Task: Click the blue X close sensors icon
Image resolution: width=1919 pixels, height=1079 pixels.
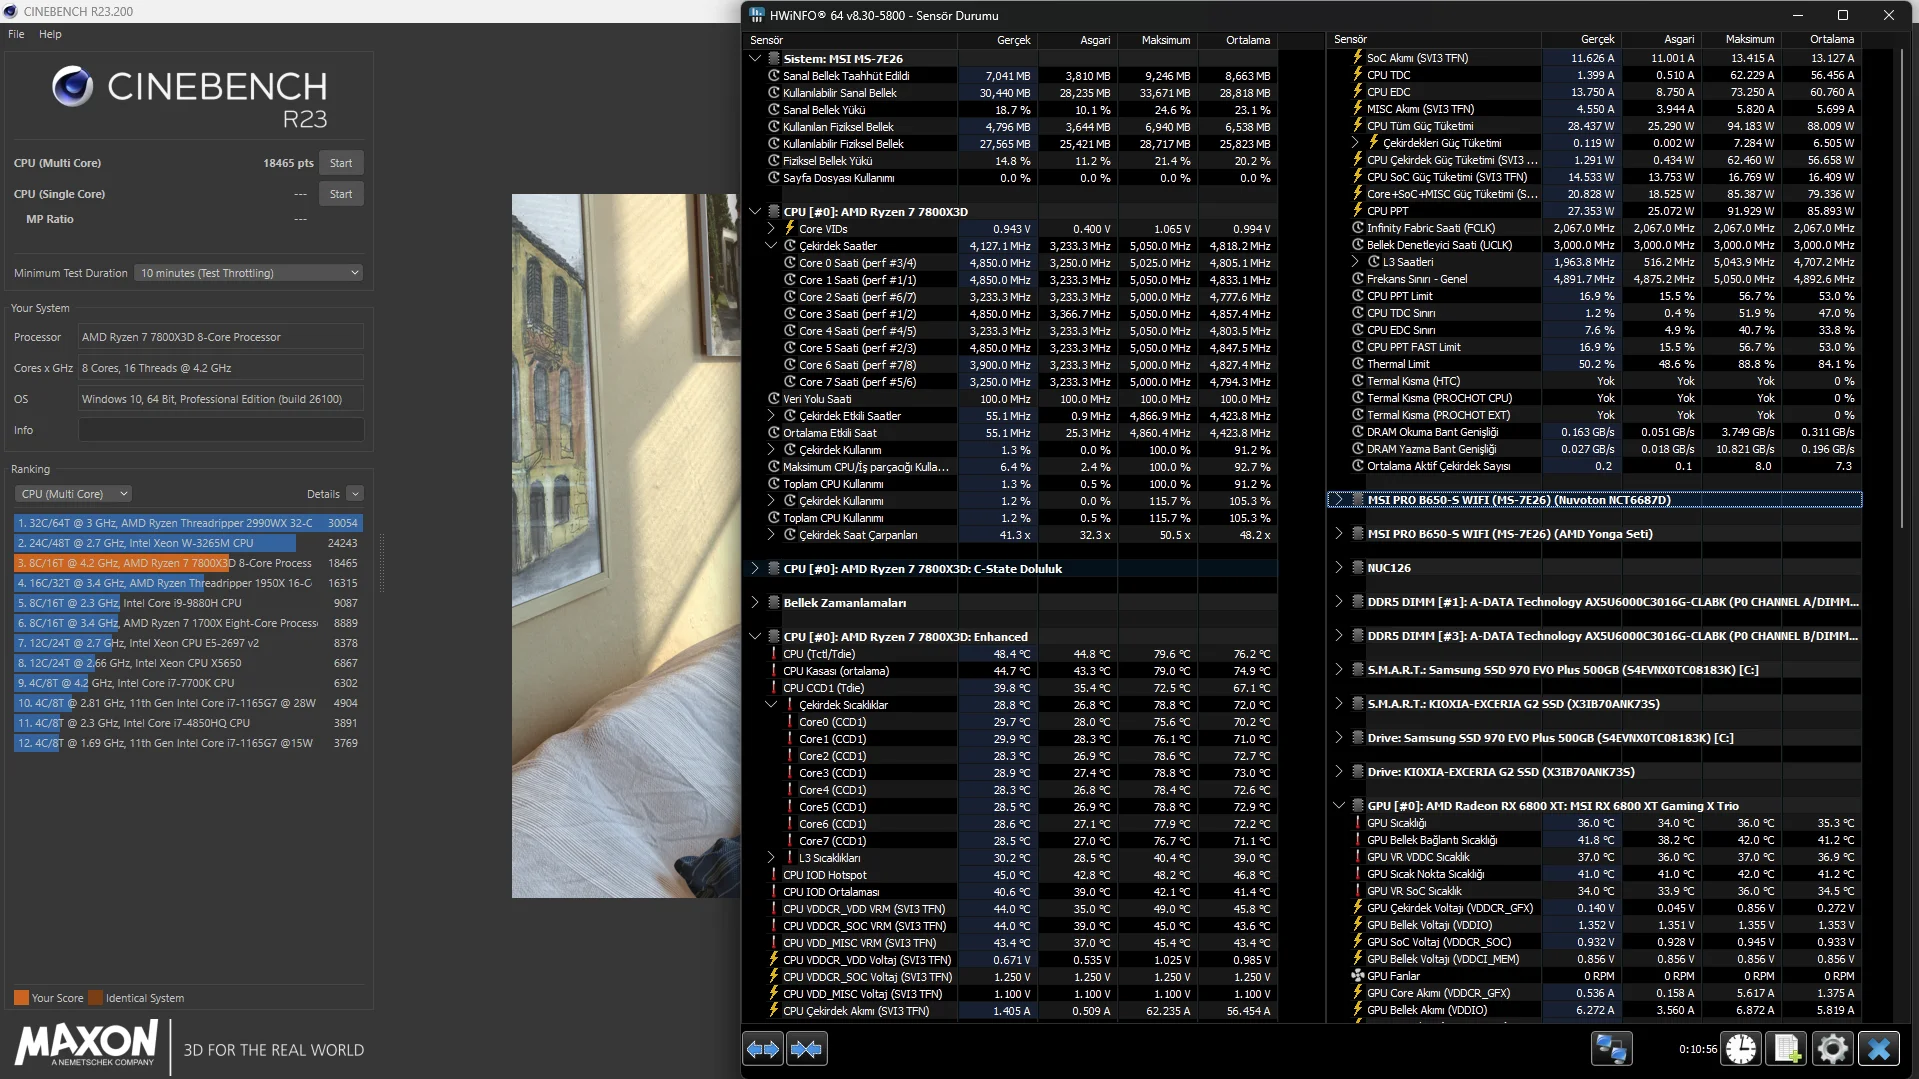Action: point(1878,1049)
